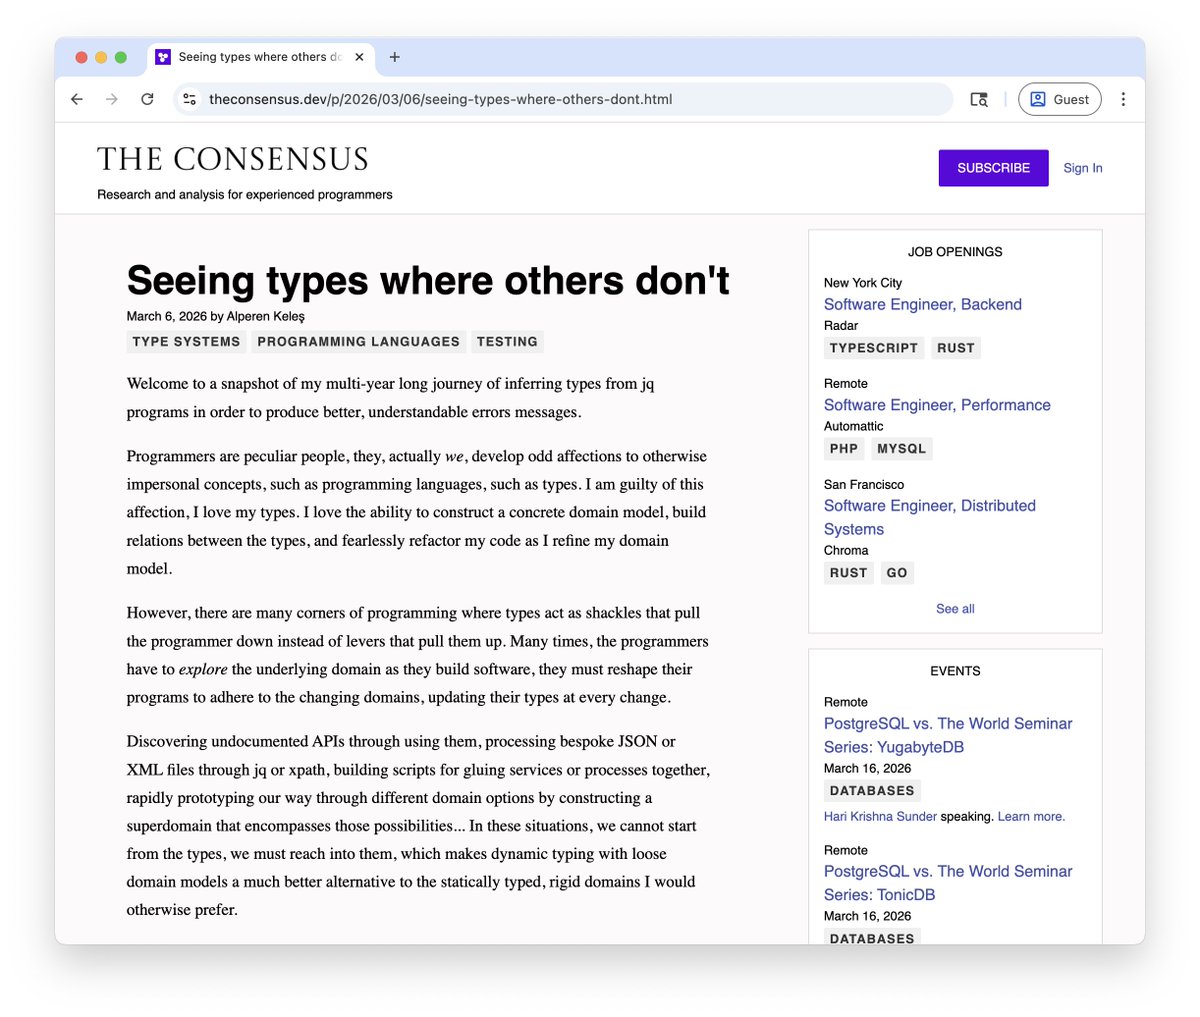Open the Software Engineer, Backend job
This screenshot has height=1017, width=1200.
coord(923,304)
